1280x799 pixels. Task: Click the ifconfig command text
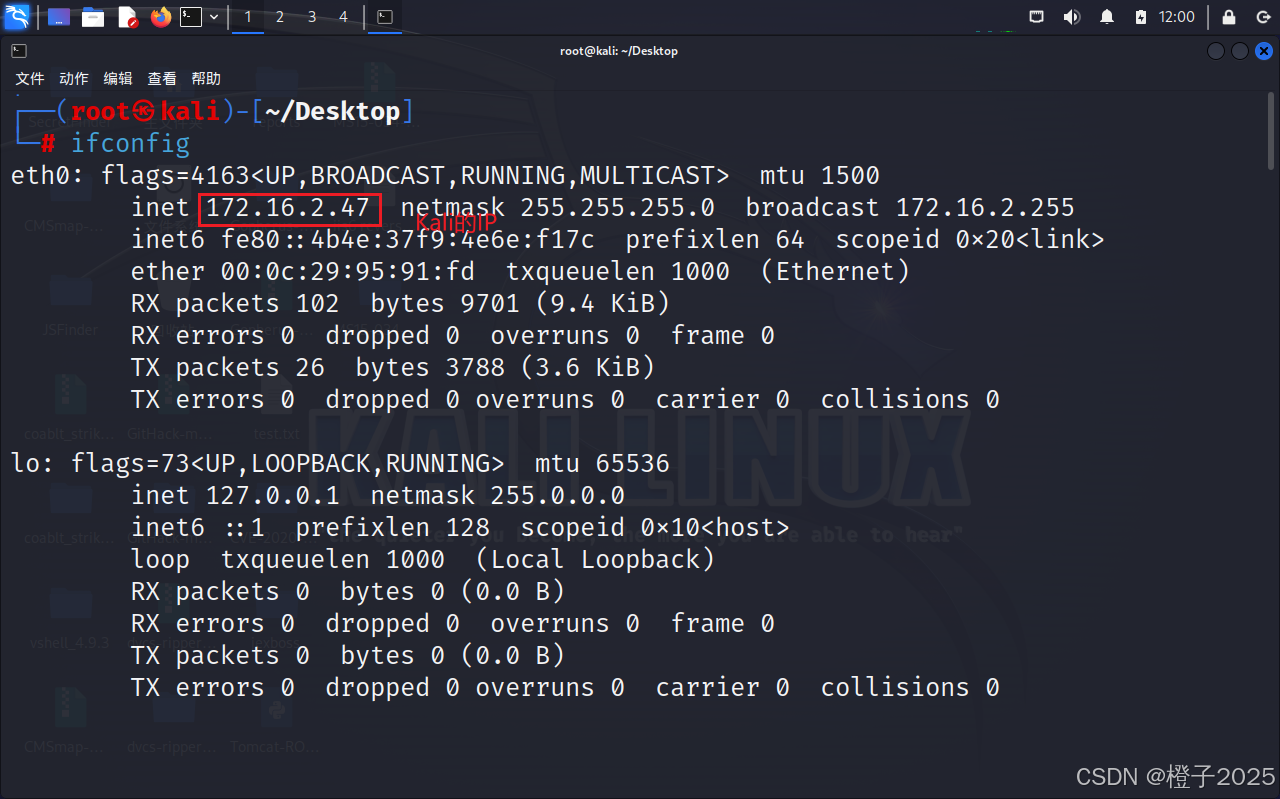coord(130,144)
